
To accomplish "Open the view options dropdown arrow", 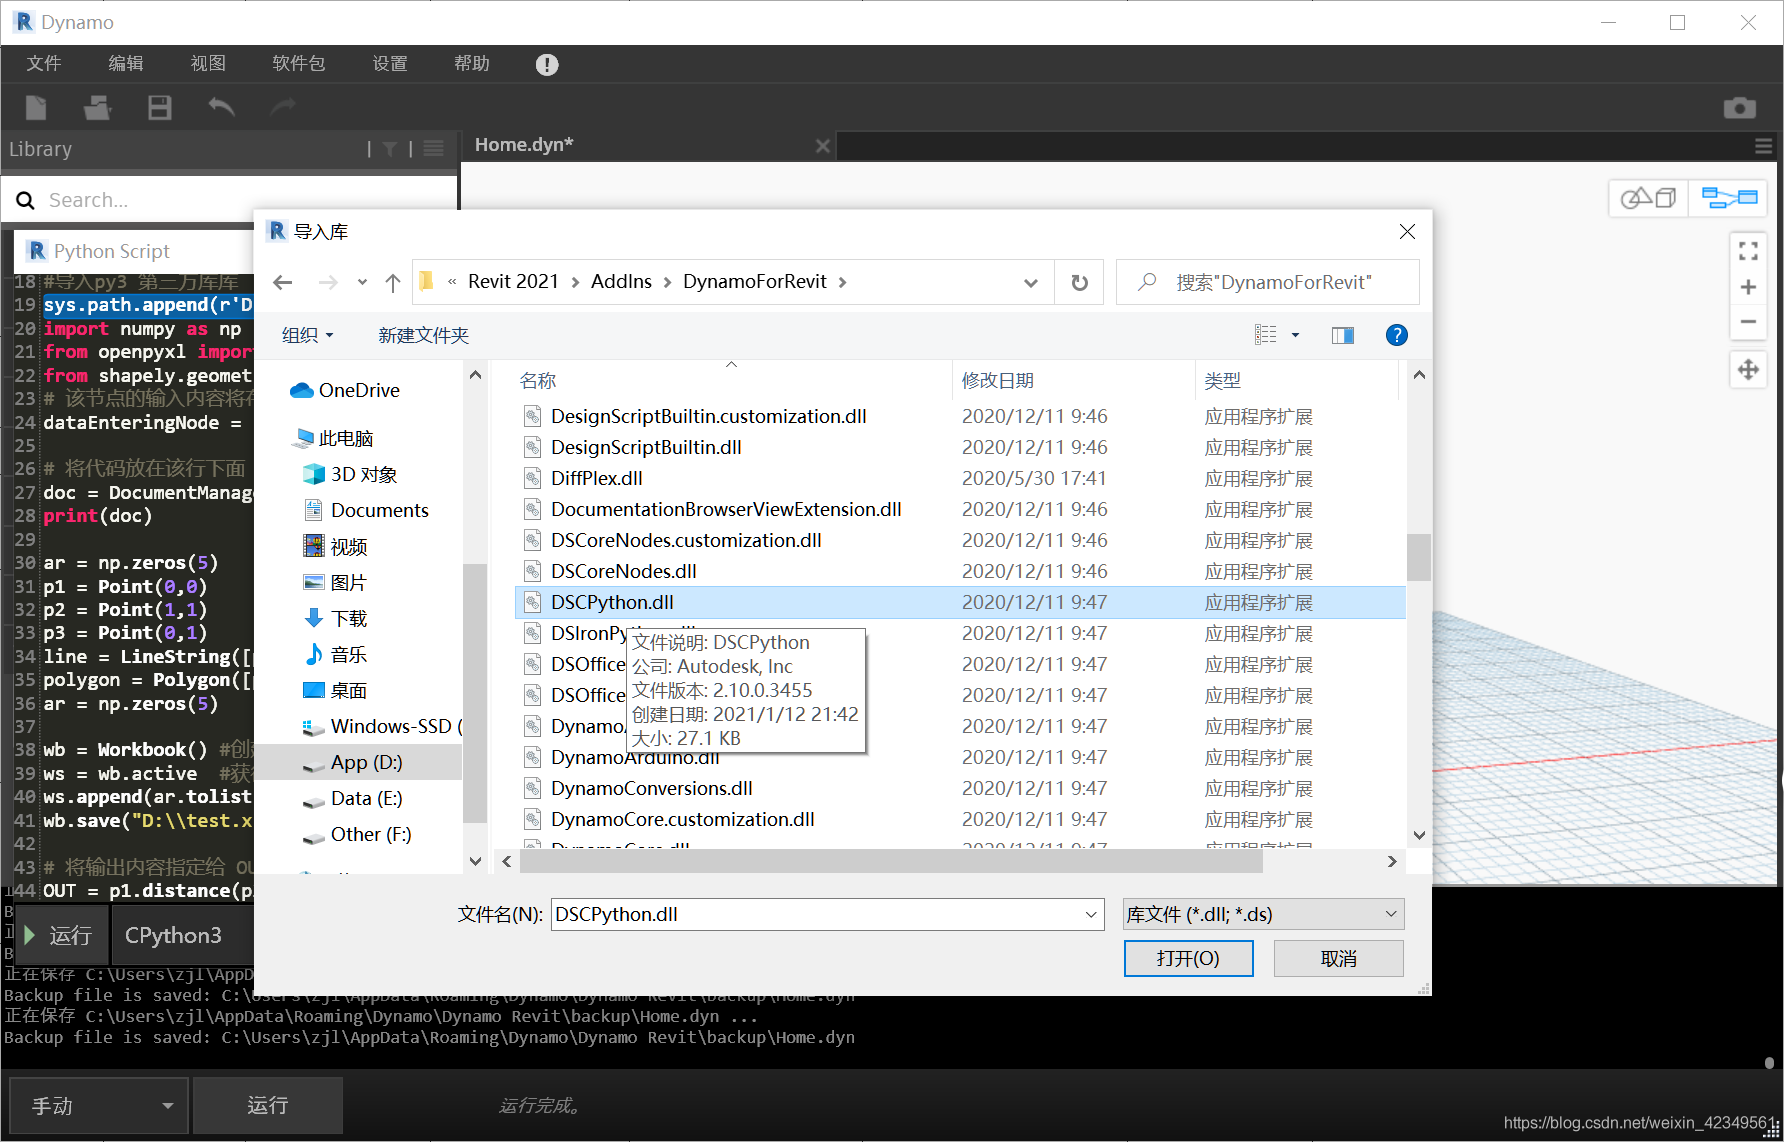I will pyautogui.click(x=1295, y=335).
